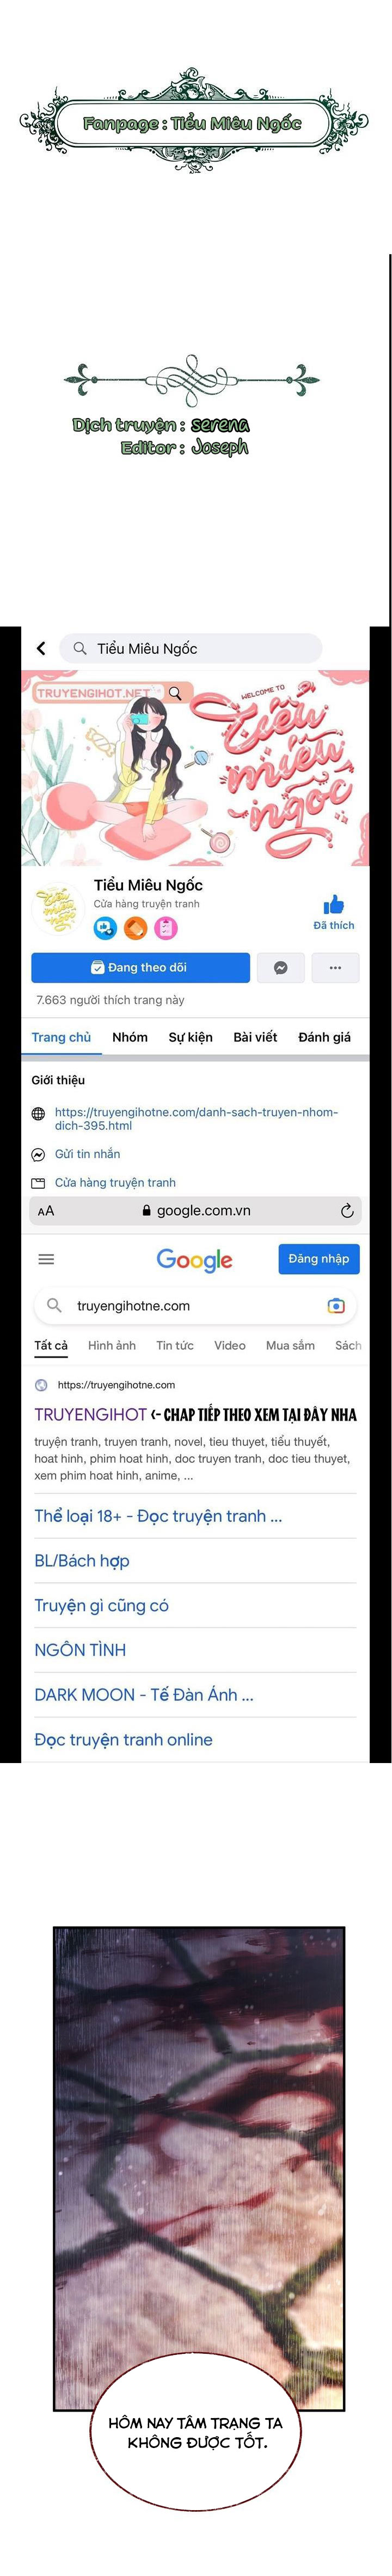Open the BL/Bách hợp result link

click(82, 1560)
